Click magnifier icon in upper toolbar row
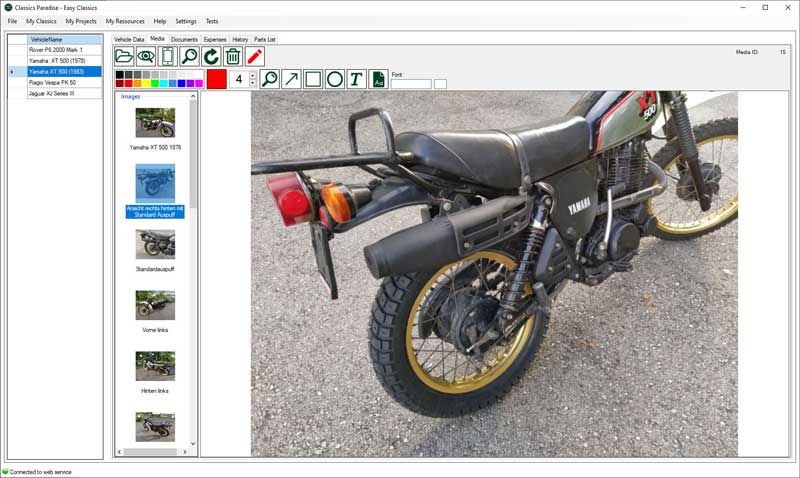The width and height of the screenshot is (800, 478). pyautogui.click(x=189, y=56)
